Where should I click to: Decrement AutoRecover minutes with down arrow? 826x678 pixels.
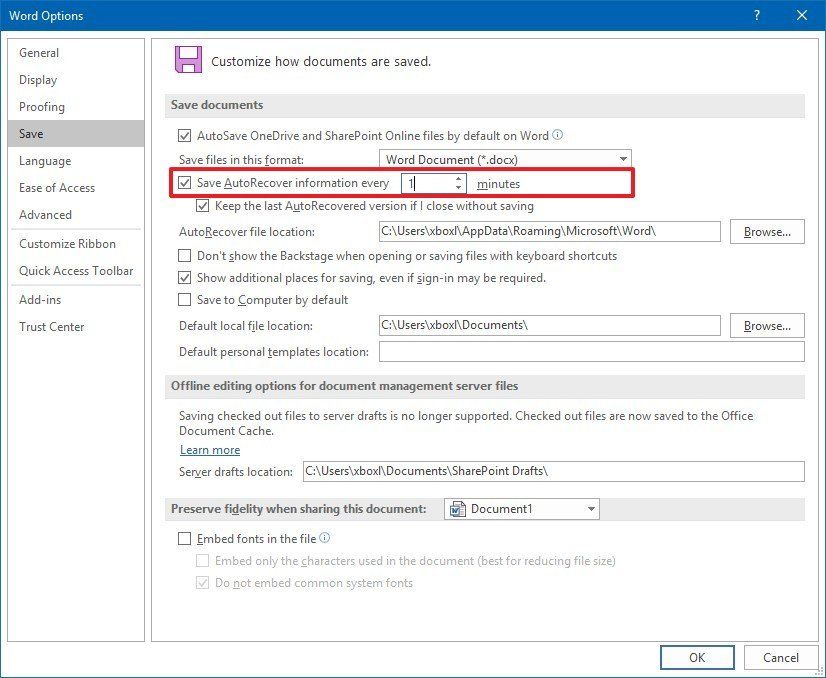point(459,187)
